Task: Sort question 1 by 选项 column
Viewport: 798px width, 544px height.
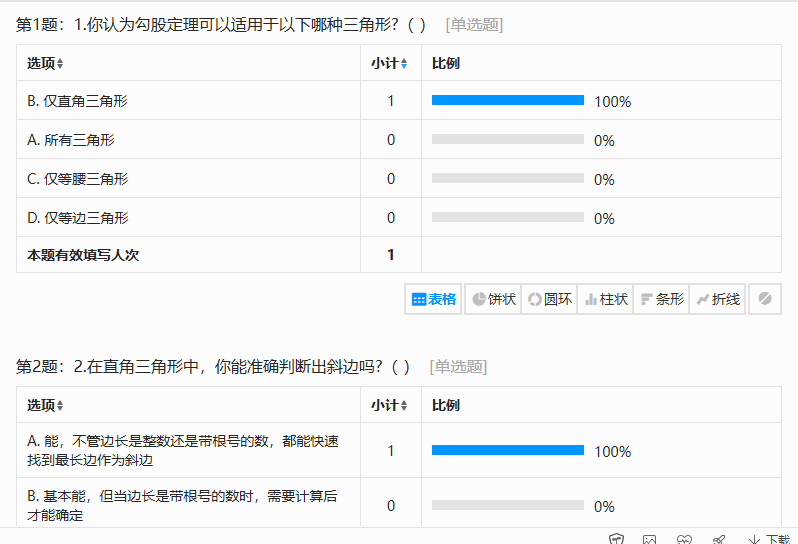Action: tap(45, 64)
